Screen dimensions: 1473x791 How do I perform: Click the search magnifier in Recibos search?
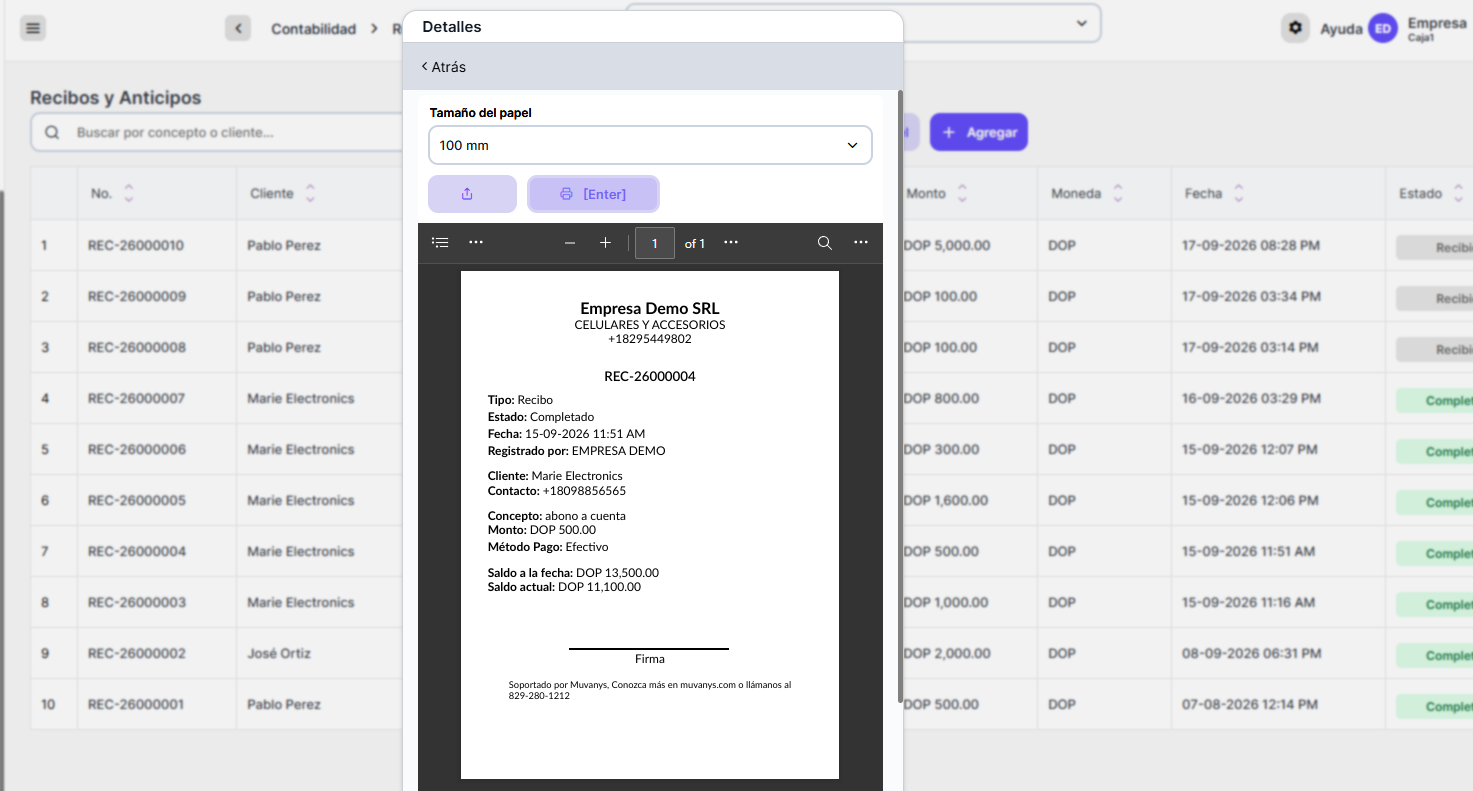point(53,133)
